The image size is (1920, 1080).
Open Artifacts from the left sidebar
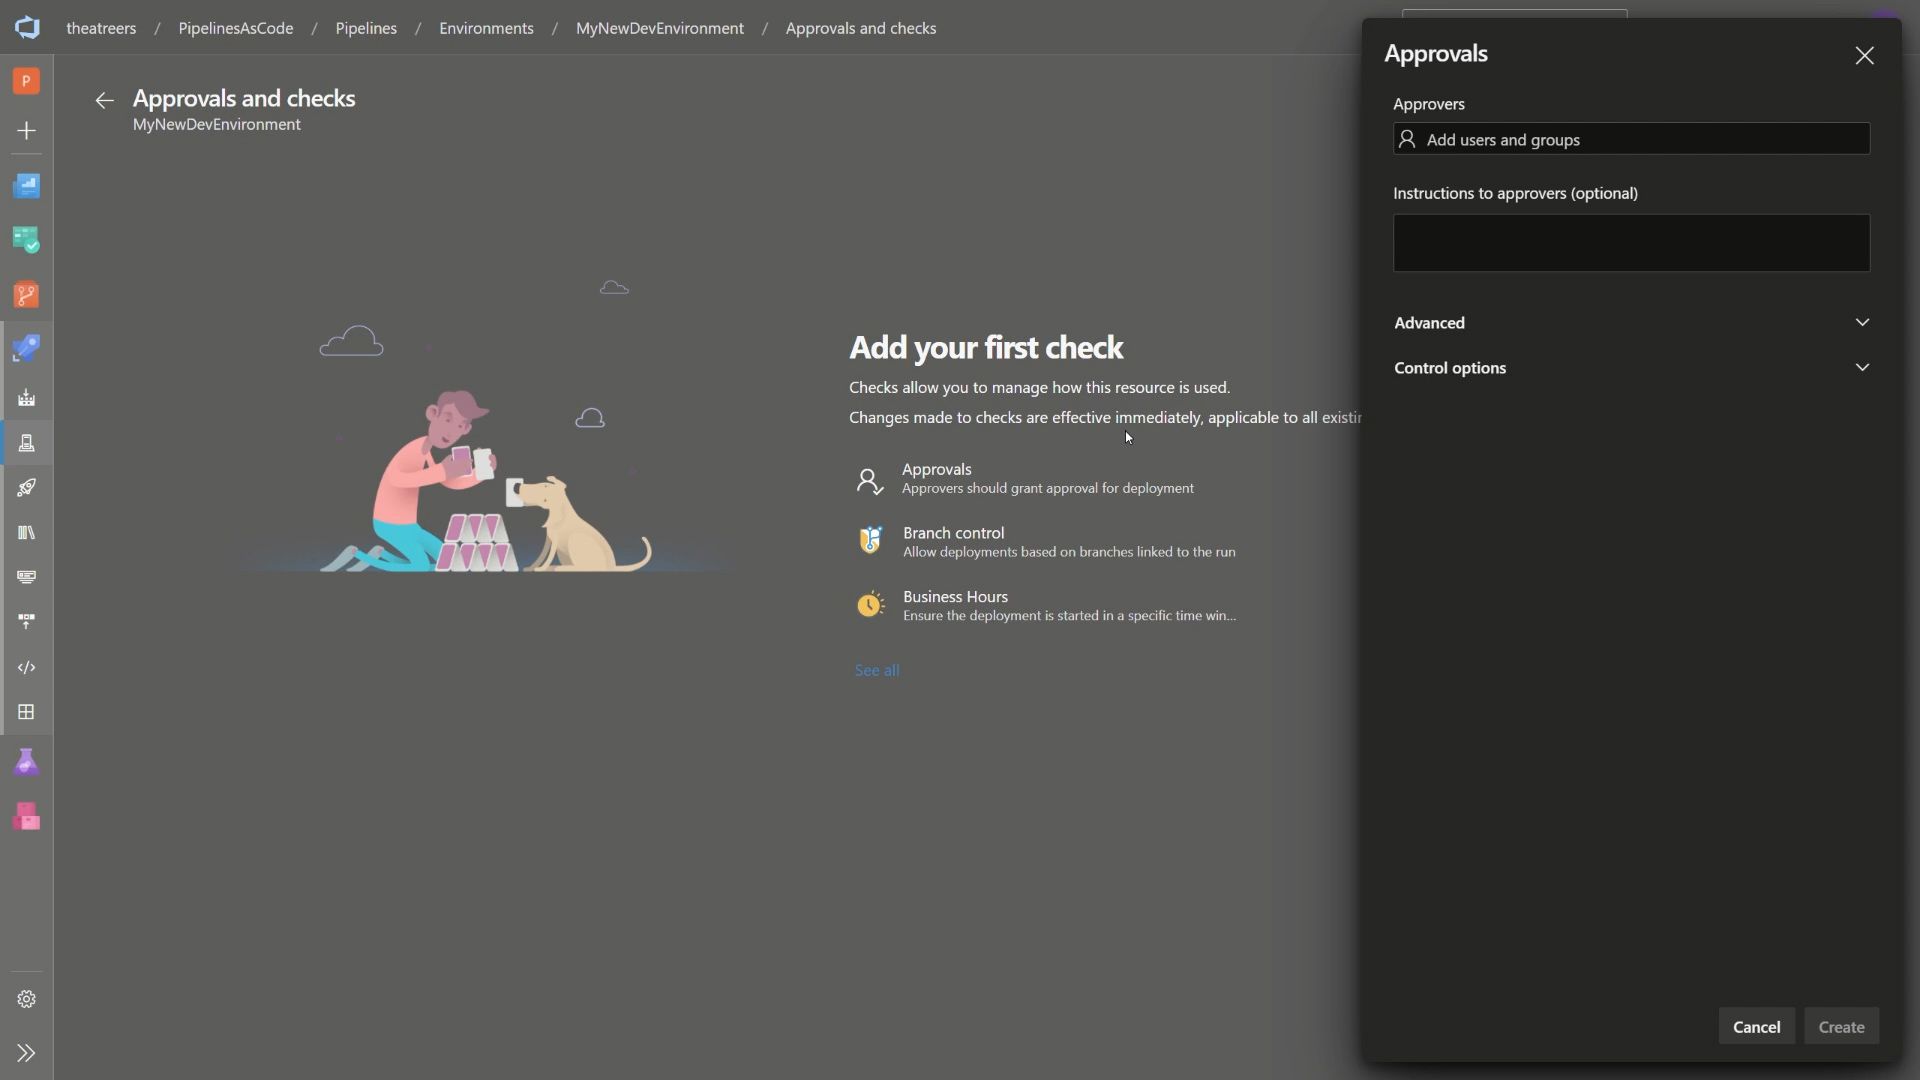tap(27, 817)
